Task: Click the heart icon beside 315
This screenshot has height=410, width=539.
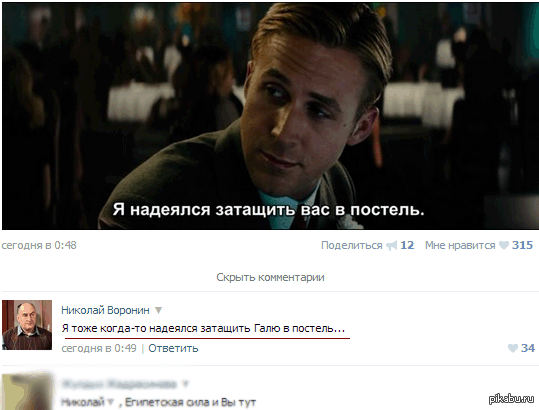Action: pos(504,245)
